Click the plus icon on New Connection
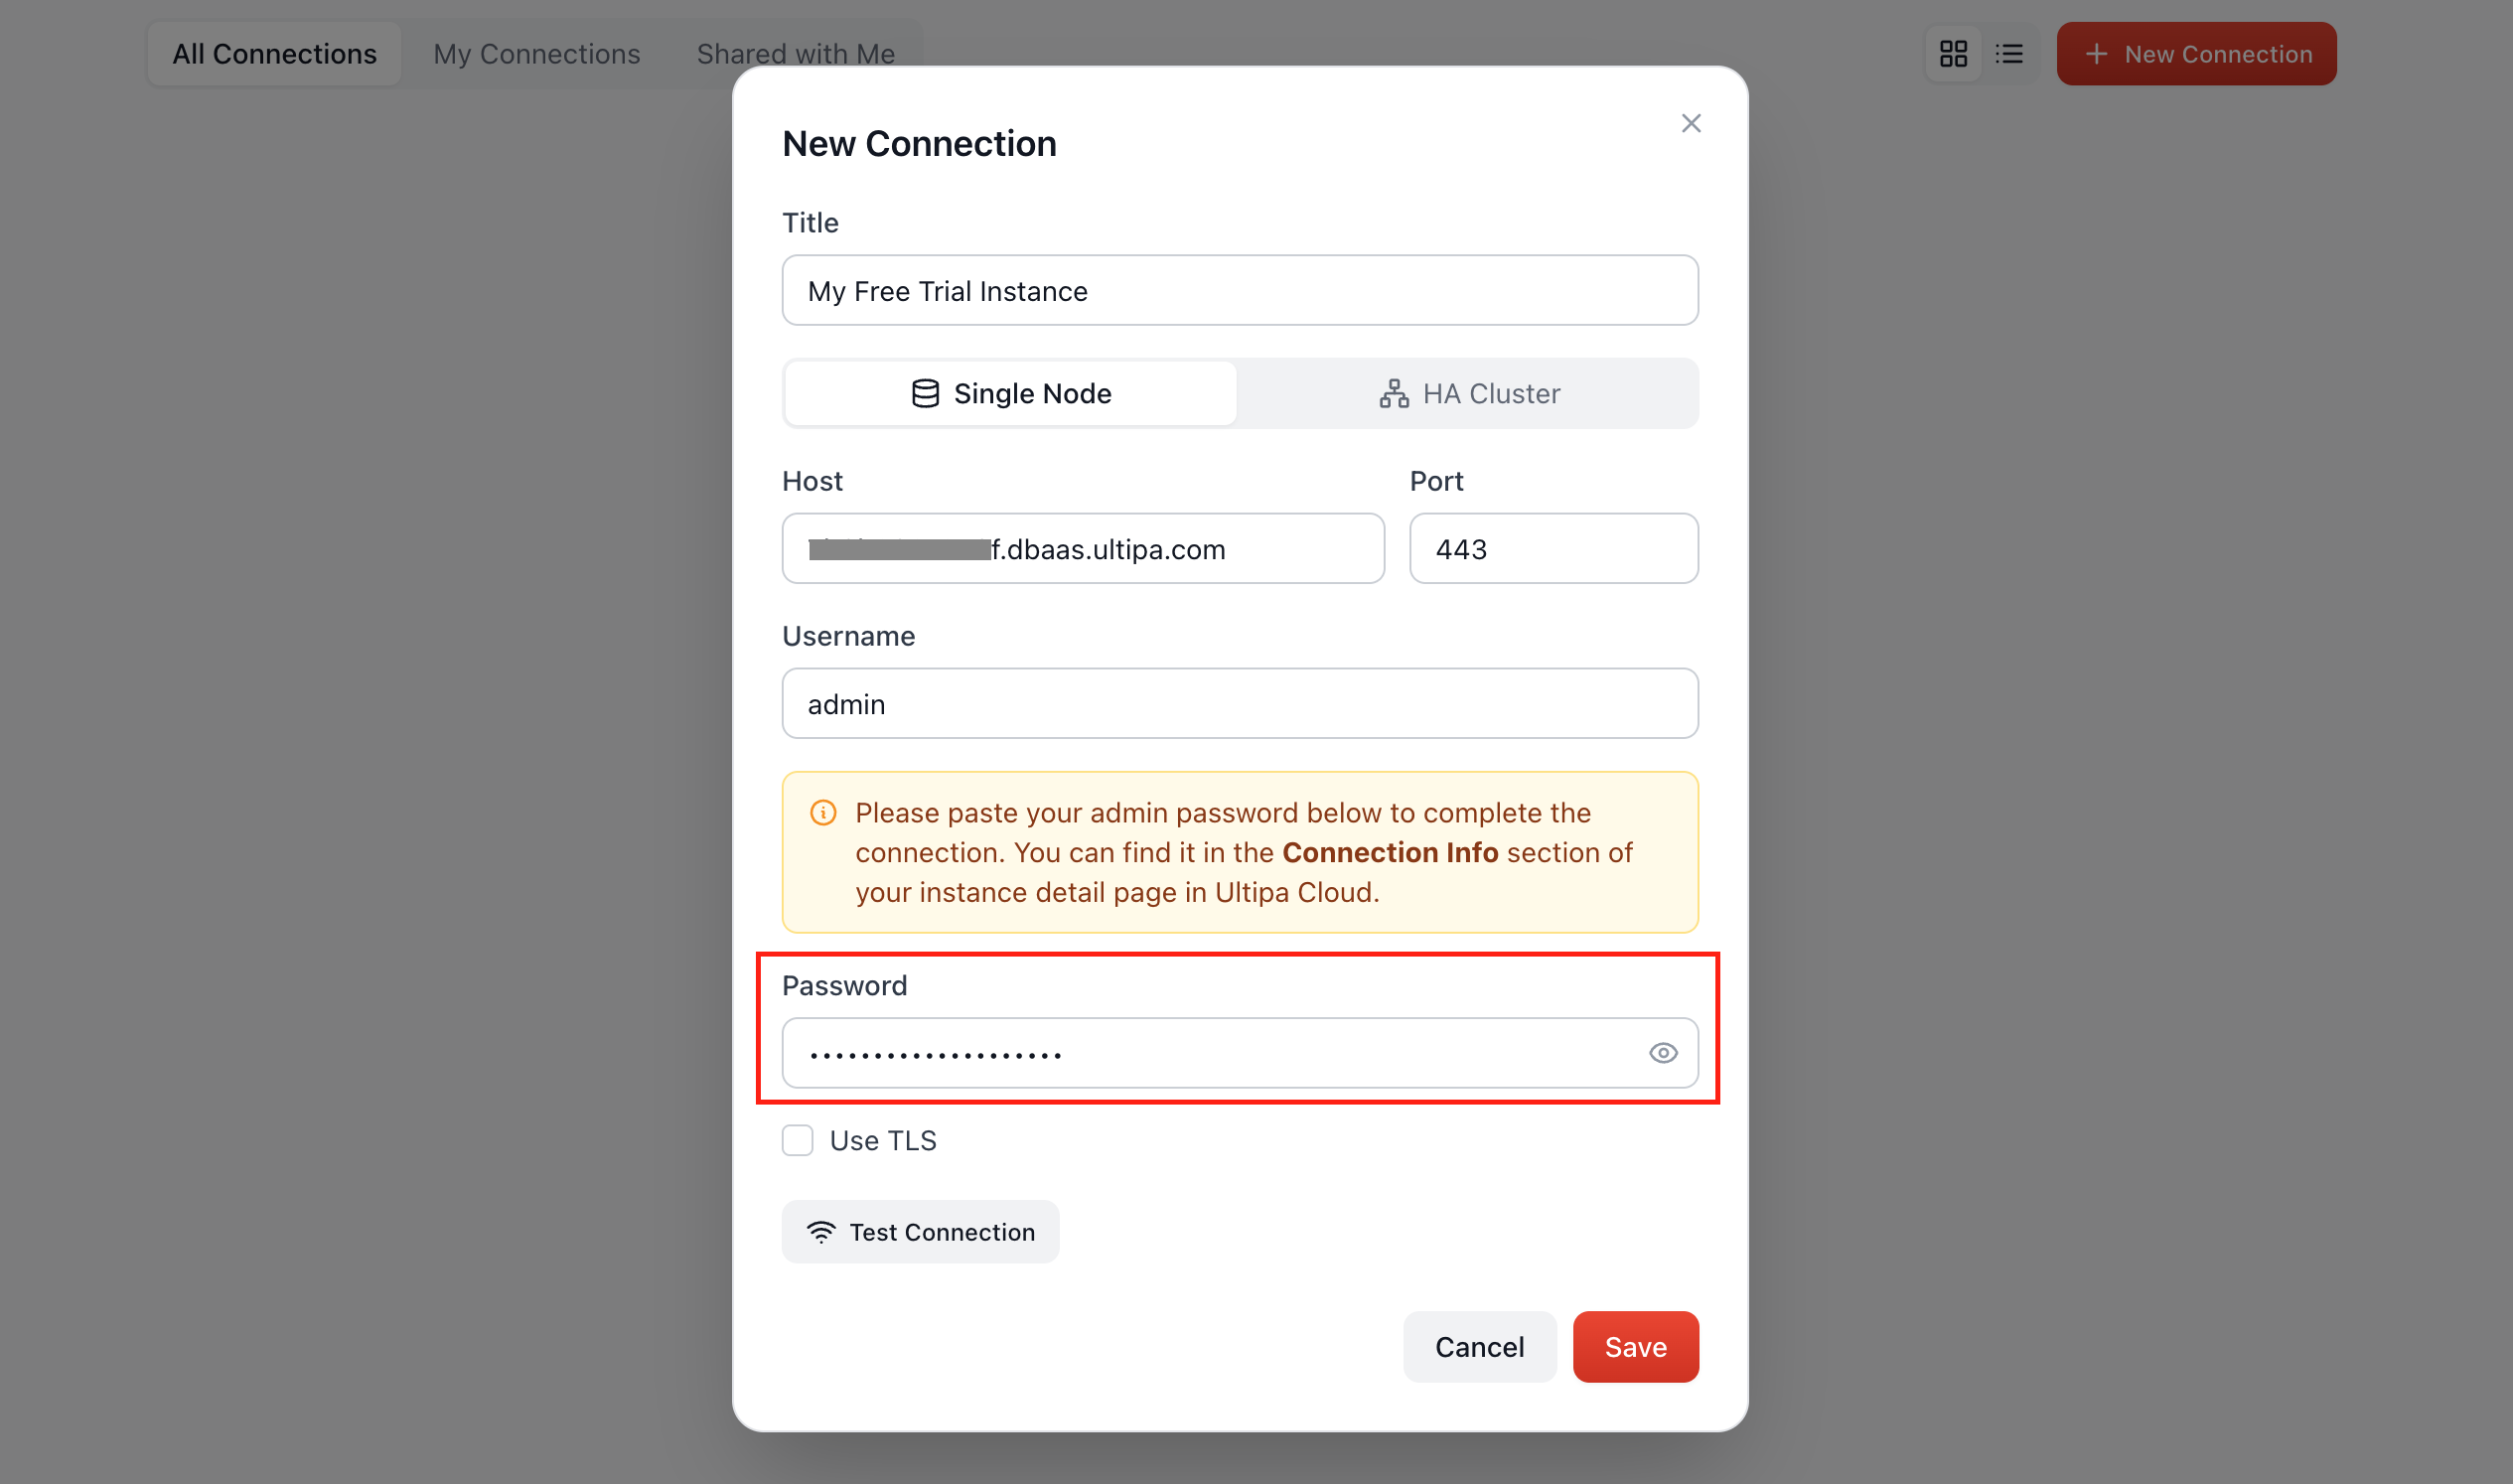2513x1484 pixels. 2095,54
